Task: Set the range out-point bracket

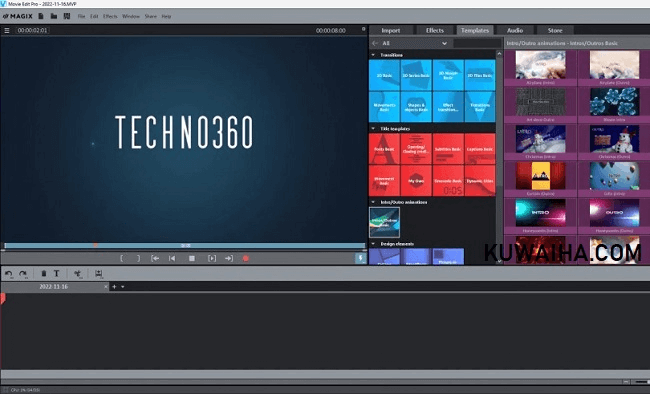Action: pos(138,258)
